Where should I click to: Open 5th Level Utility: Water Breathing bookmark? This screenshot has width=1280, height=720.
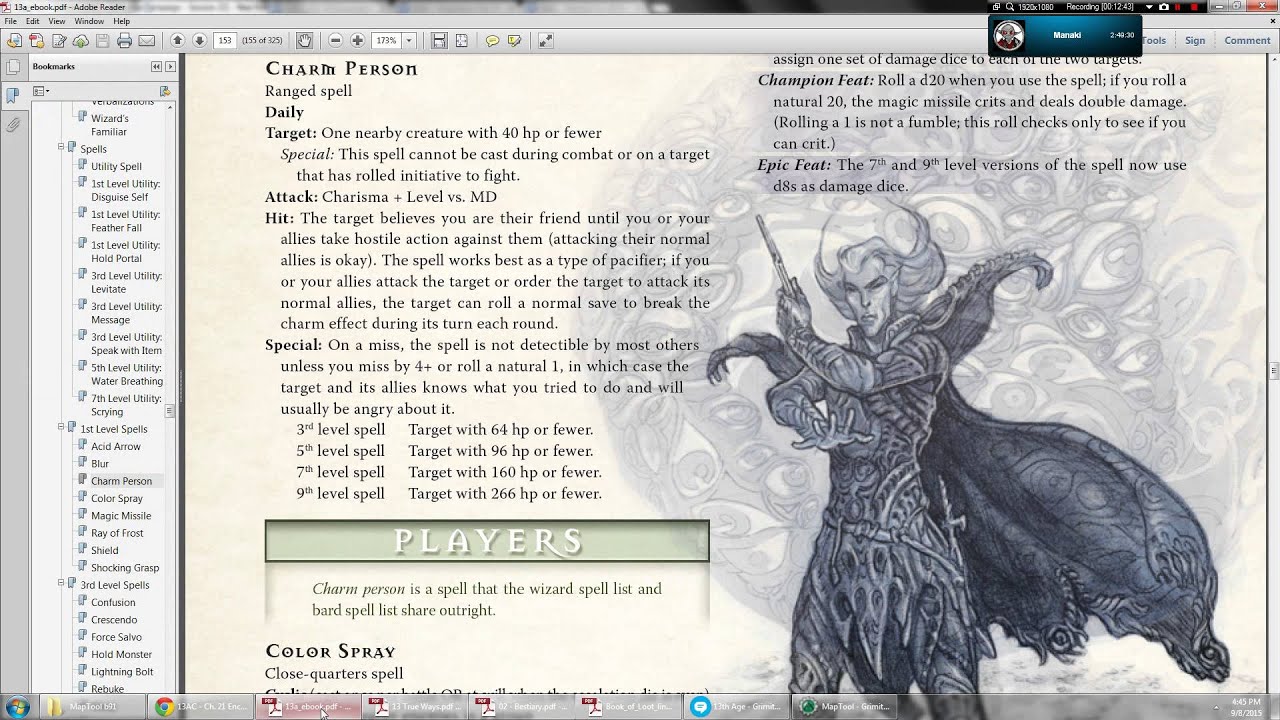click(x=126, y=374)
